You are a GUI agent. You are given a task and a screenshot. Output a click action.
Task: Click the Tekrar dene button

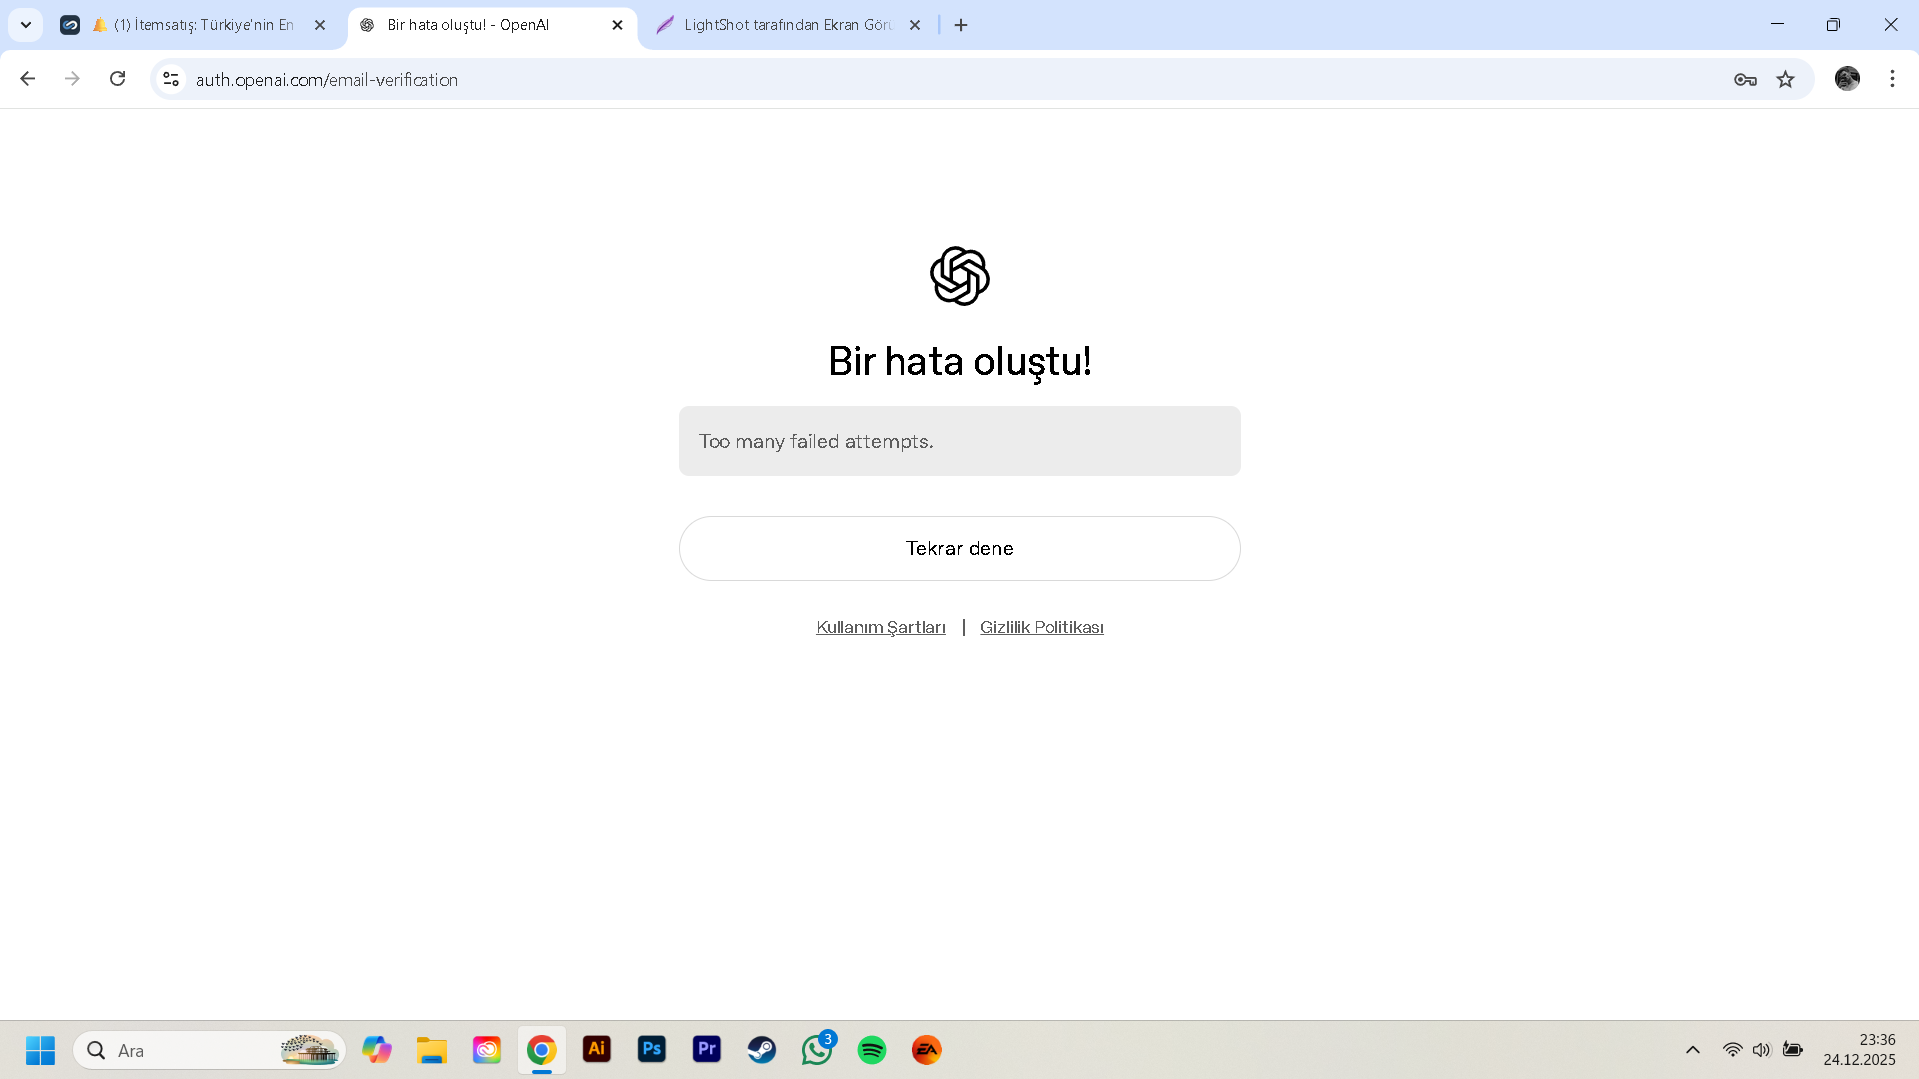(959, 548)
